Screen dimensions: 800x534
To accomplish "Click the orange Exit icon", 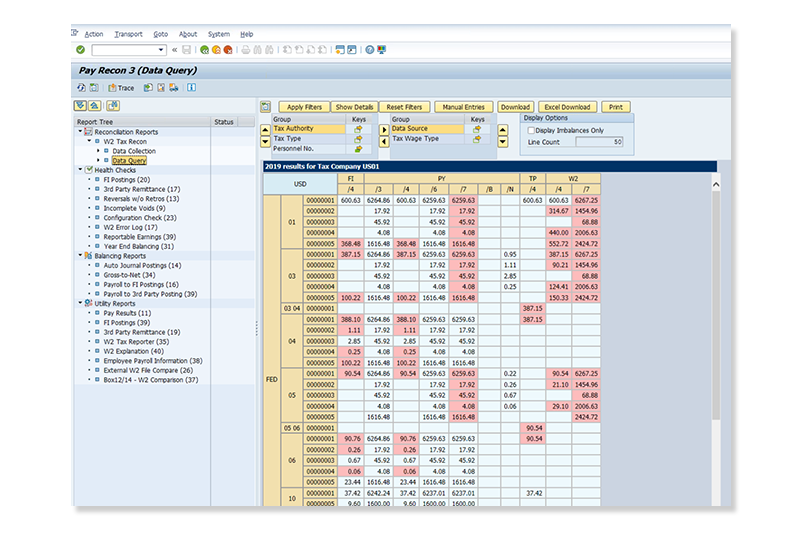I will (216, 50).
